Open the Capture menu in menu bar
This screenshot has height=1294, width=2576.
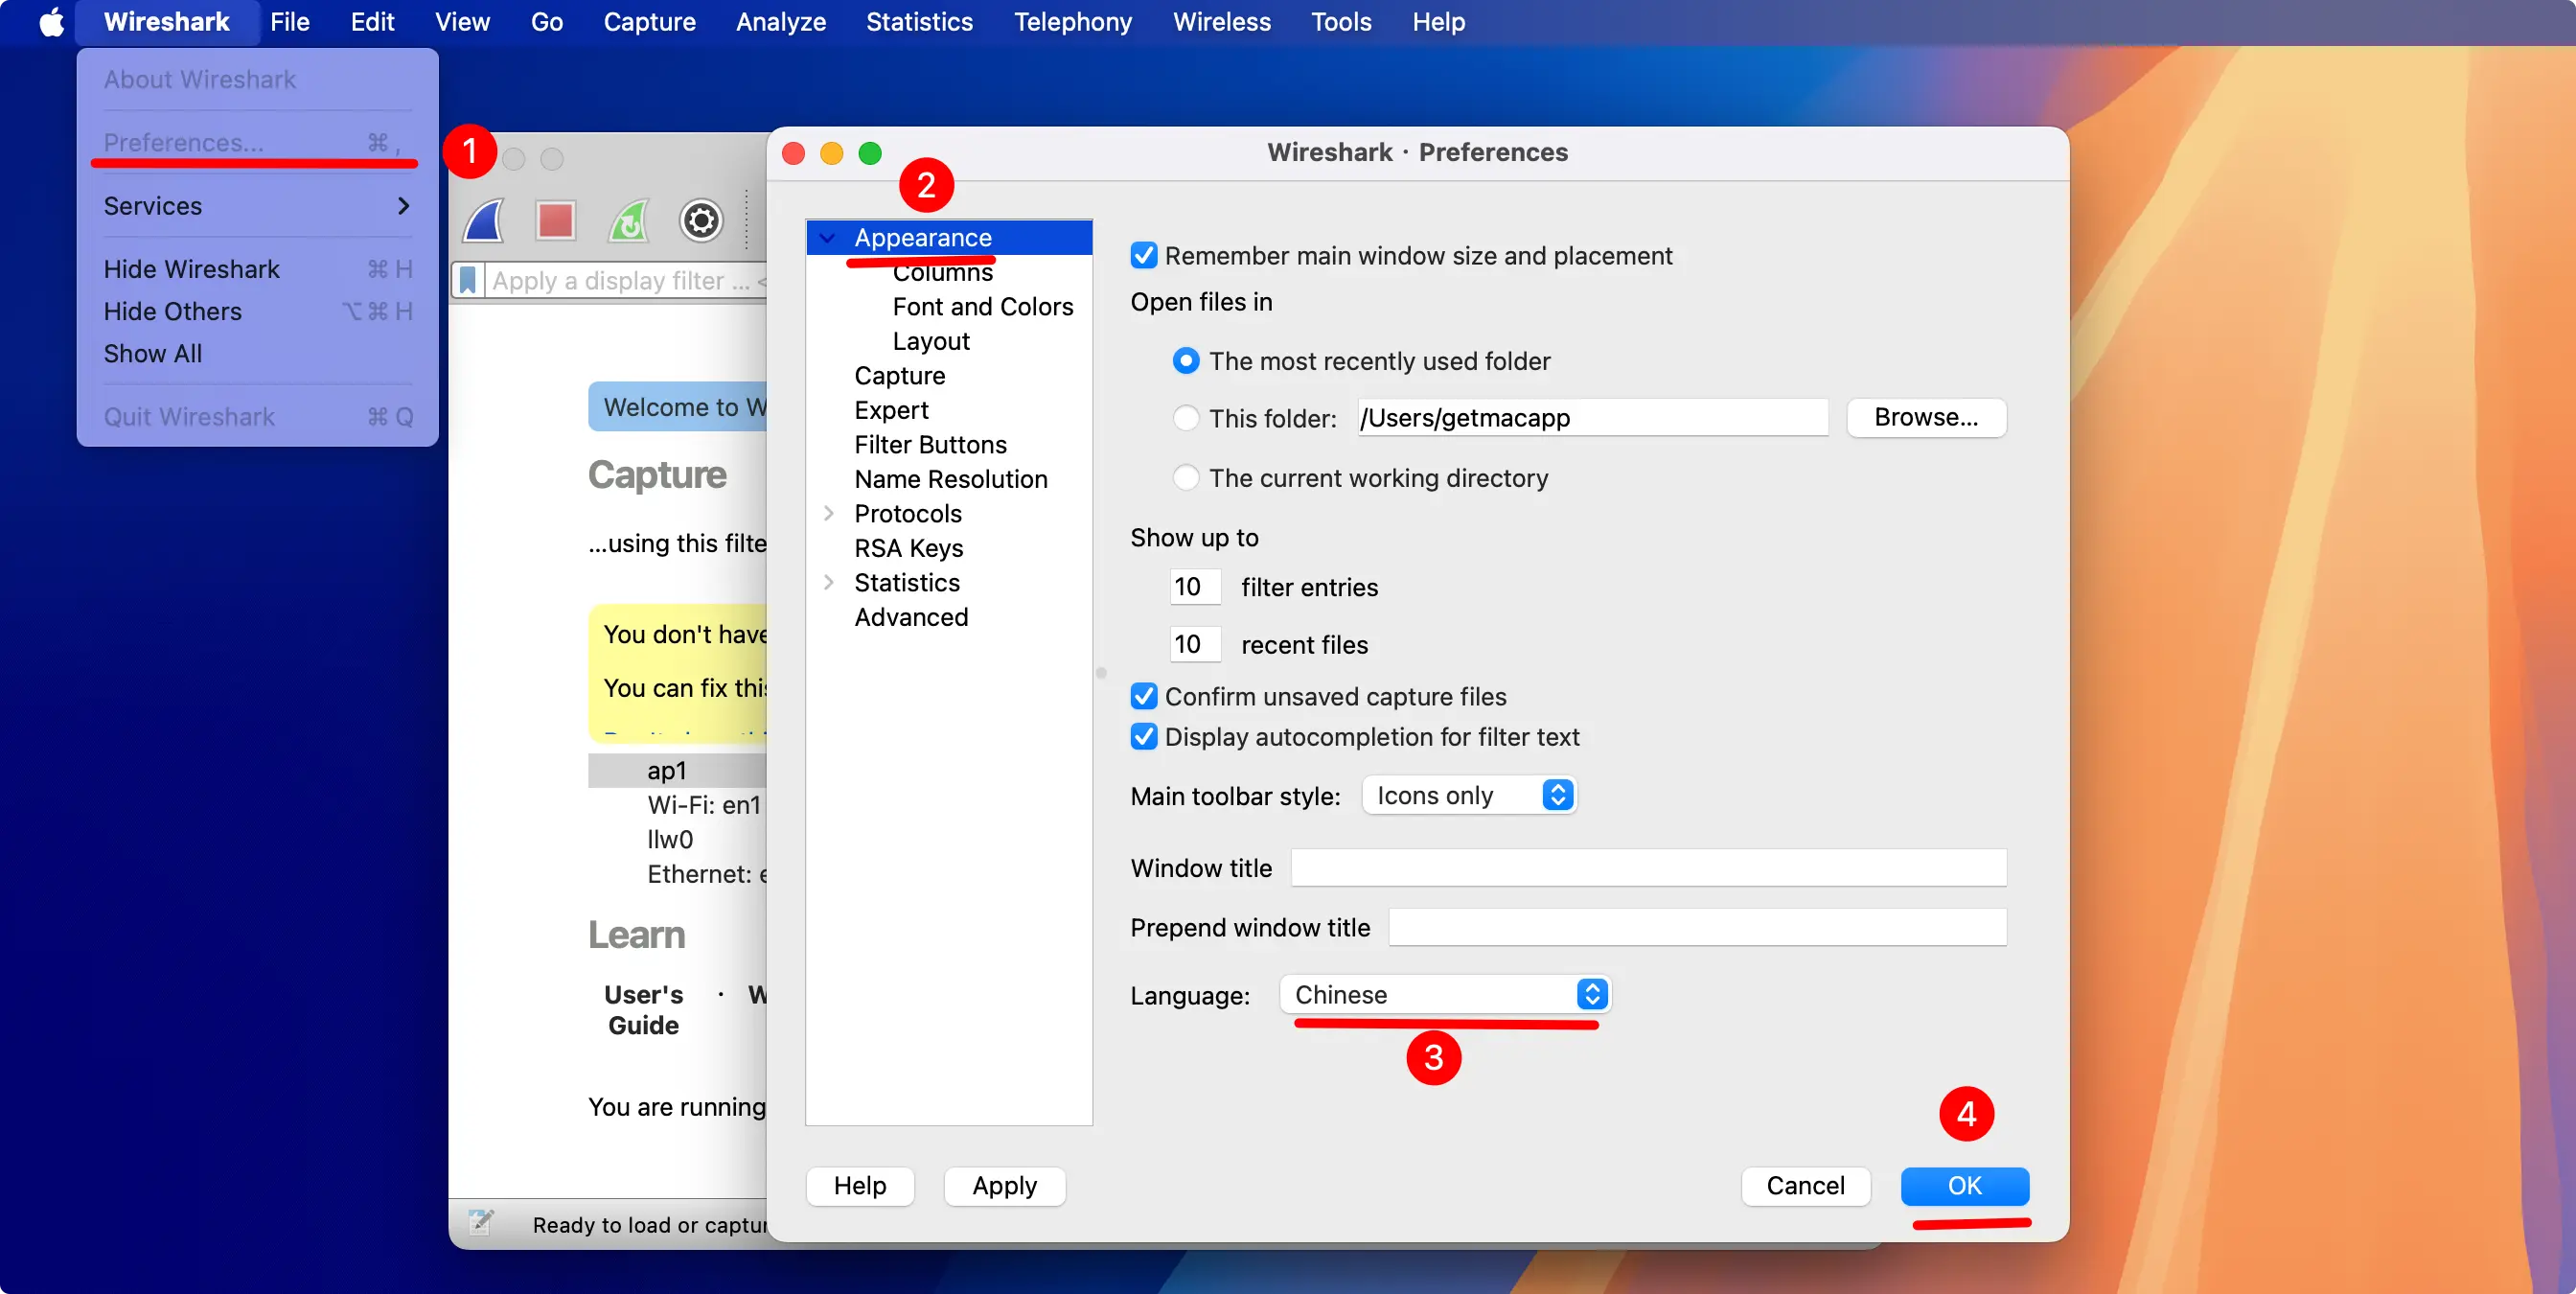[649, 22]
